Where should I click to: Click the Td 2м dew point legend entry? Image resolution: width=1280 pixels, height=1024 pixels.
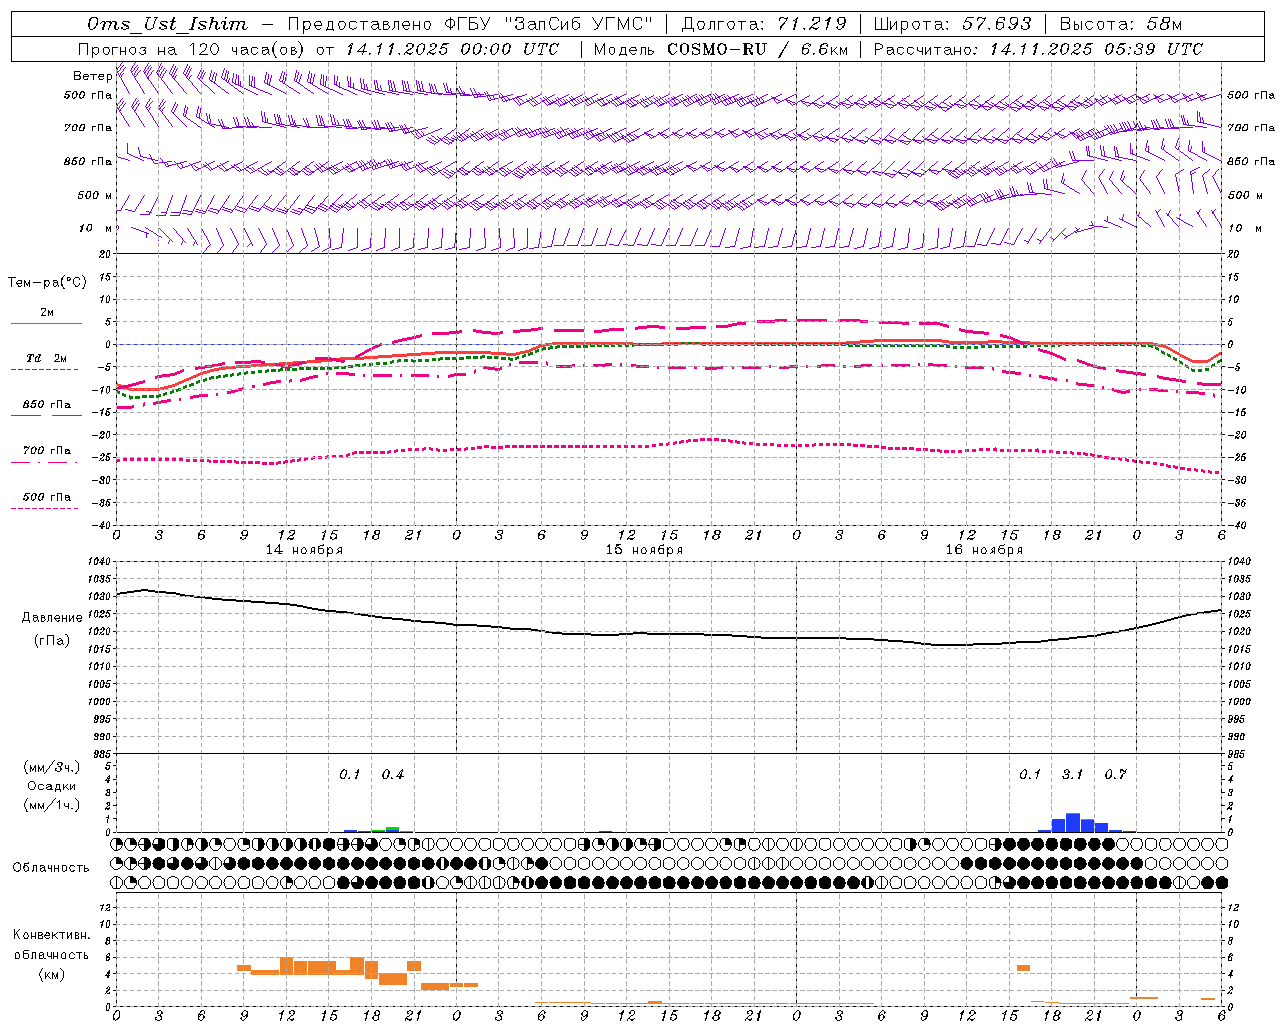click(x=47, y=358)
